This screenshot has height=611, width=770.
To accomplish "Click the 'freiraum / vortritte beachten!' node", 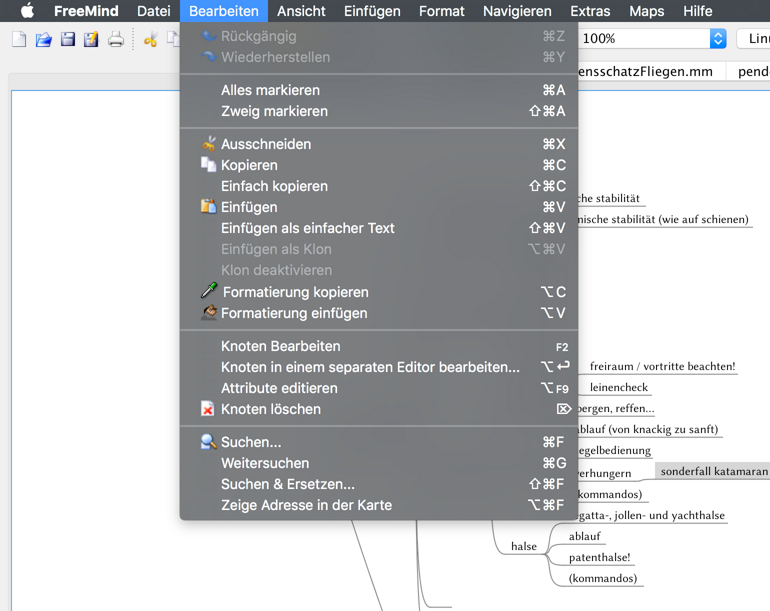I will pos(662,366).
